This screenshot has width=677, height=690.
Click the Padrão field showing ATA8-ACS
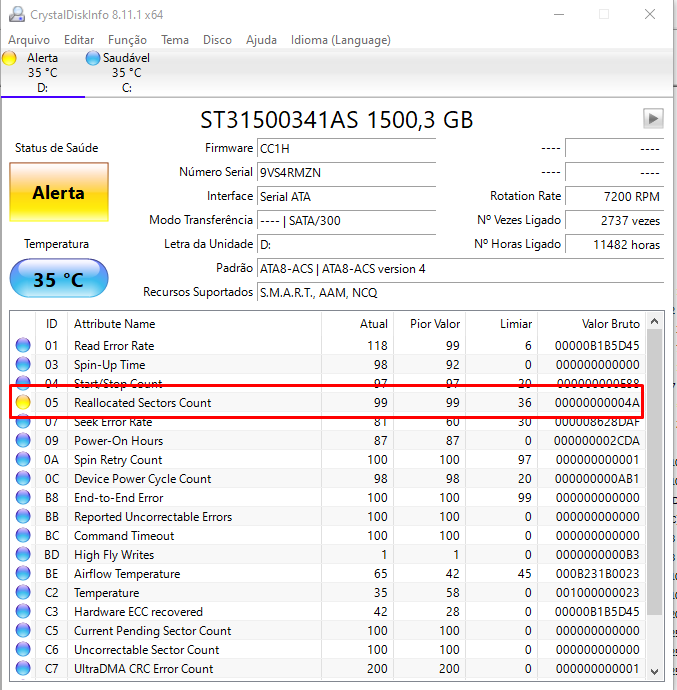tap(460, 269)
